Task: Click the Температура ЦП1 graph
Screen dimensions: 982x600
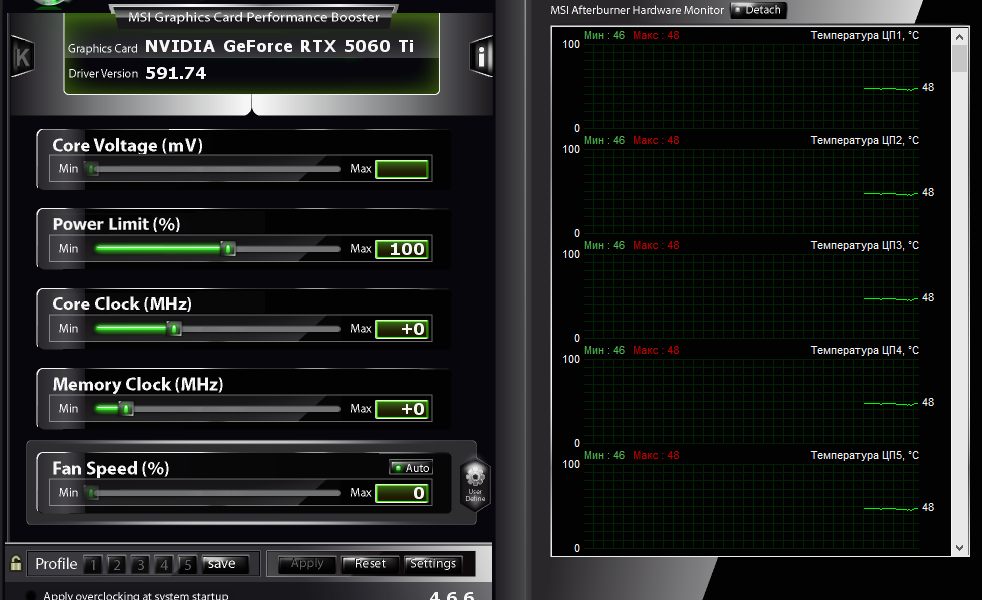Action: [752, 86]
